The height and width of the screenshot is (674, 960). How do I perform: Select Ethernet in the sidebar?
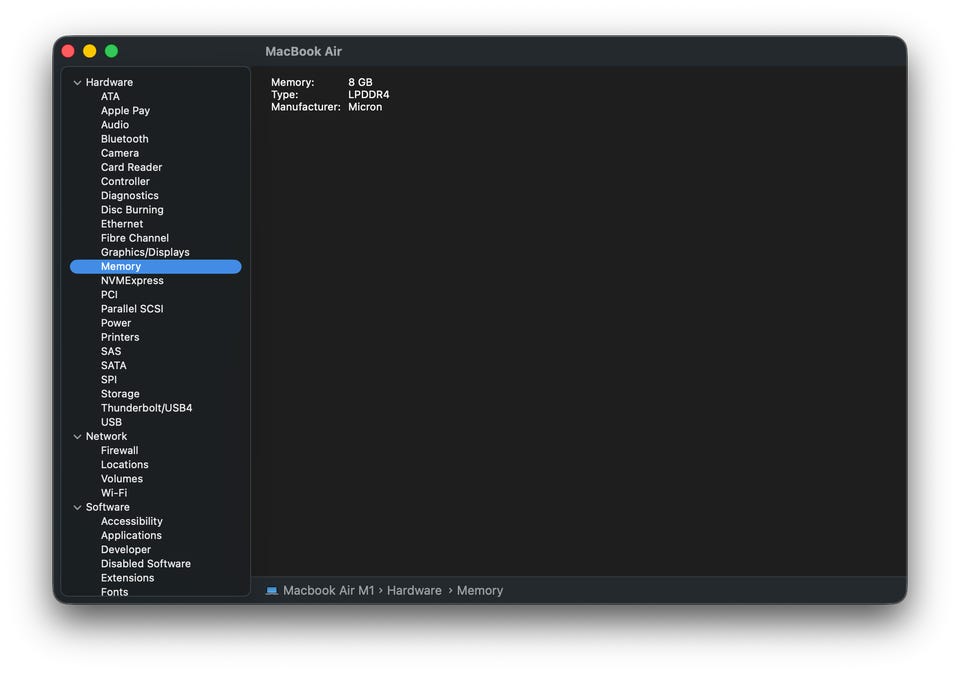pyautogui.click(x=122, y=224)
